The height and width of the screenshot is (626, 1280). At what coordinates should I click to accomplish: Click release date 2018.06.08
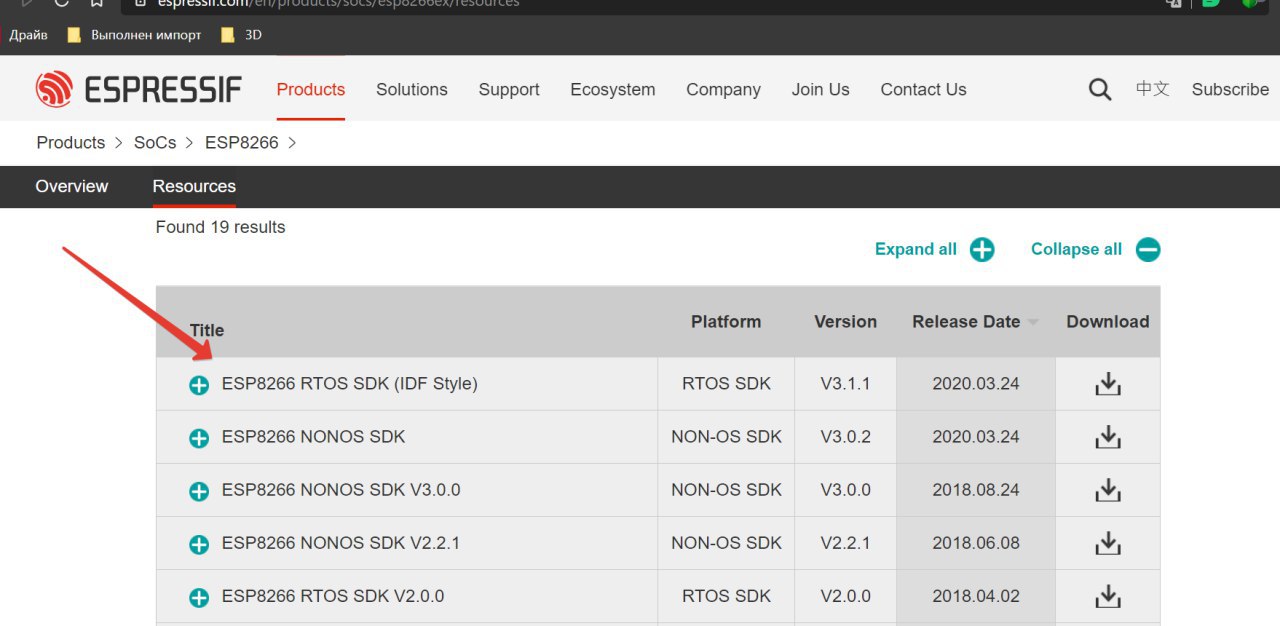976,543
